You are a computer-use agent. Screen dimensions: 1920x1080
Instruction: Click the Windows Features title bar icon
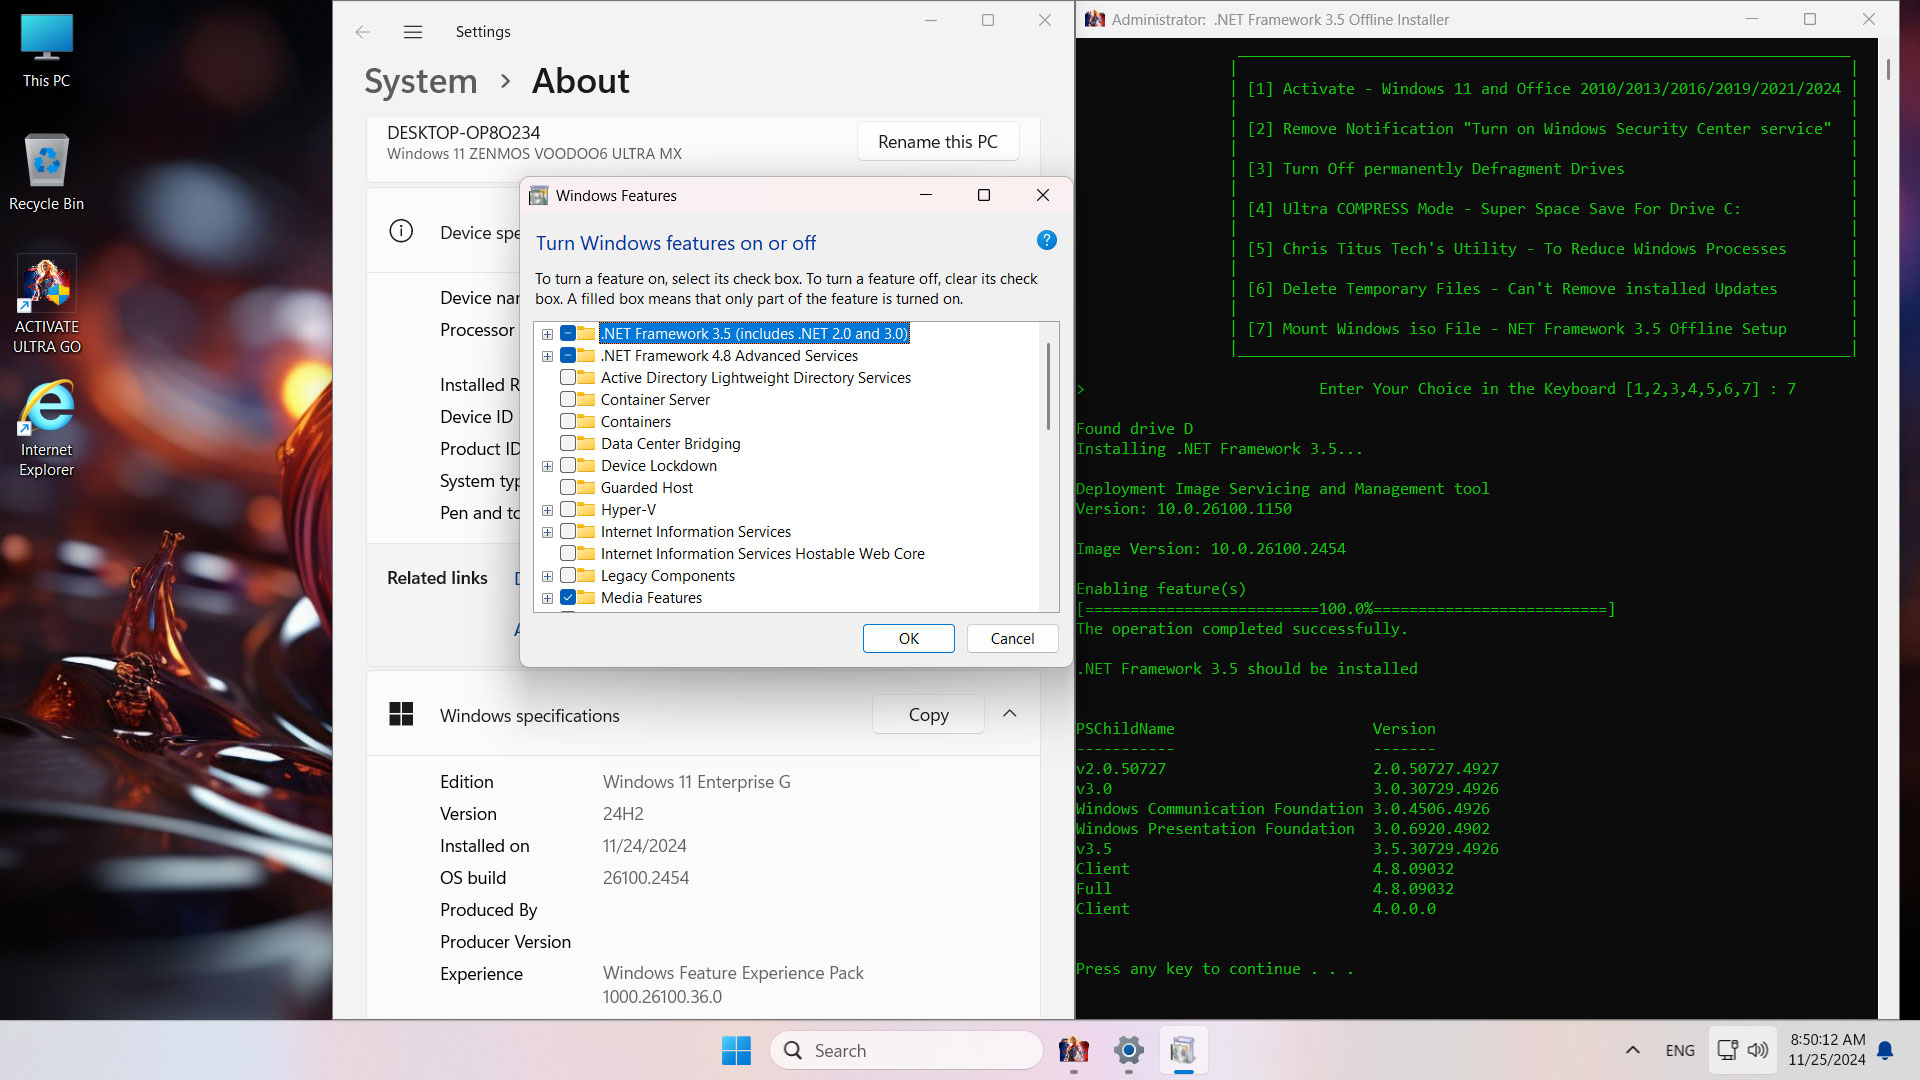coord(538,195)
